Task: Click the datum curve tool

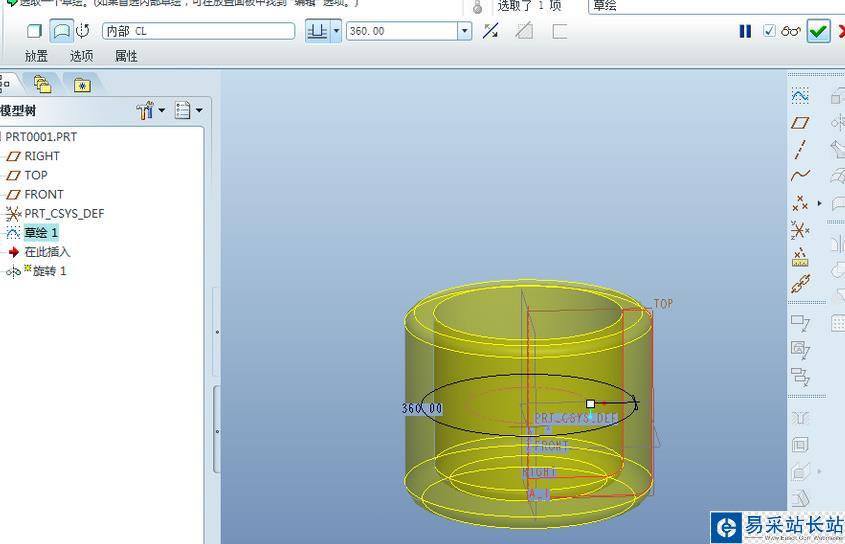Action: (x=800, y=175)
